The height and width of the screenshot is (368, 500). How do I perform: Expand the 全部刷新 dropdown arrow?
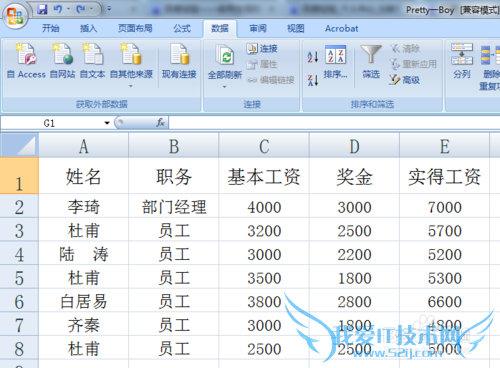(x=225, y=87)
